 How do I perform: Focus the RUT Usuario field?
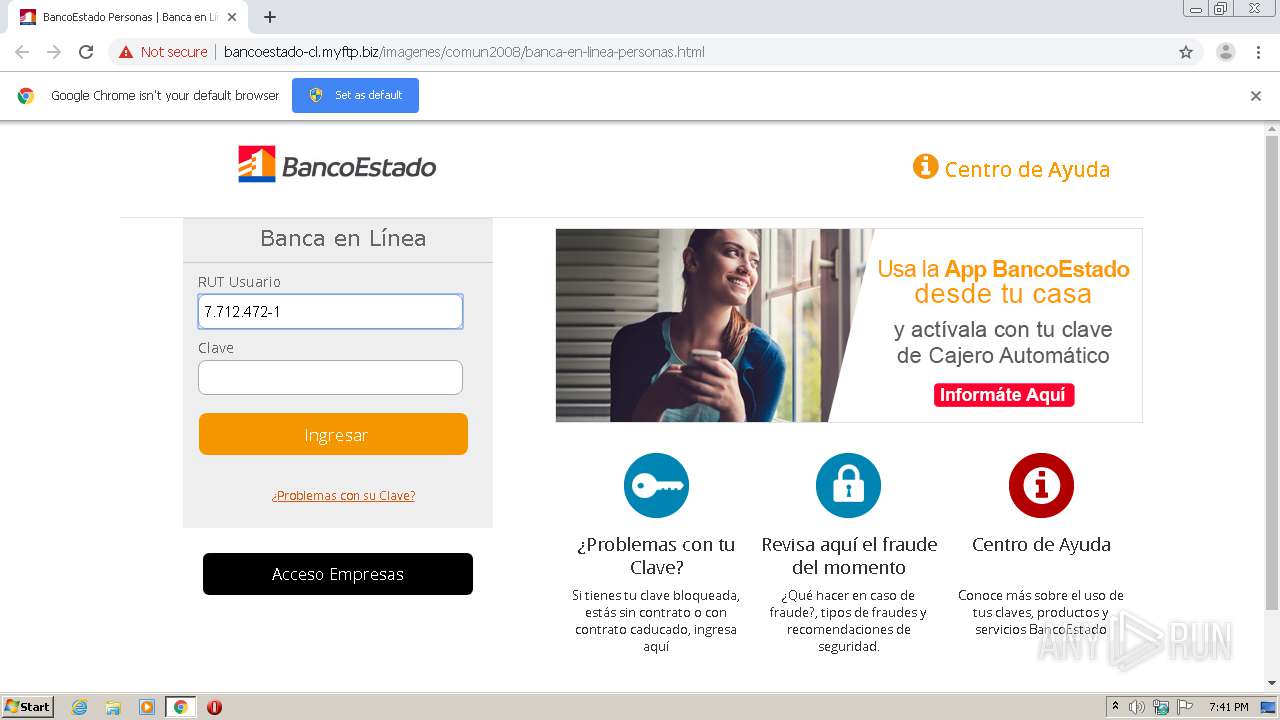[x=330, y=311]
